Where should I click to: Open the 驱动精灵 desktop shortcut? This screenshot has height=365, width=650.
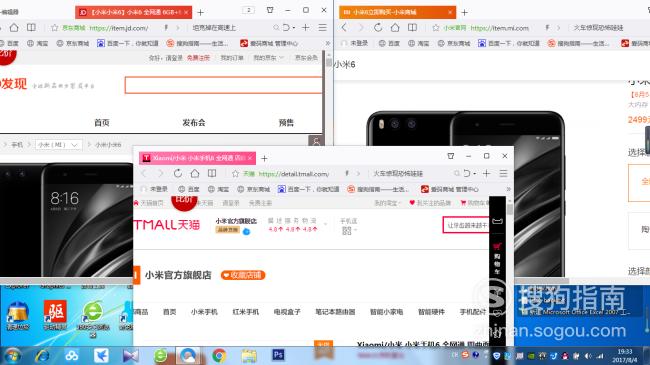click(55, 315)
